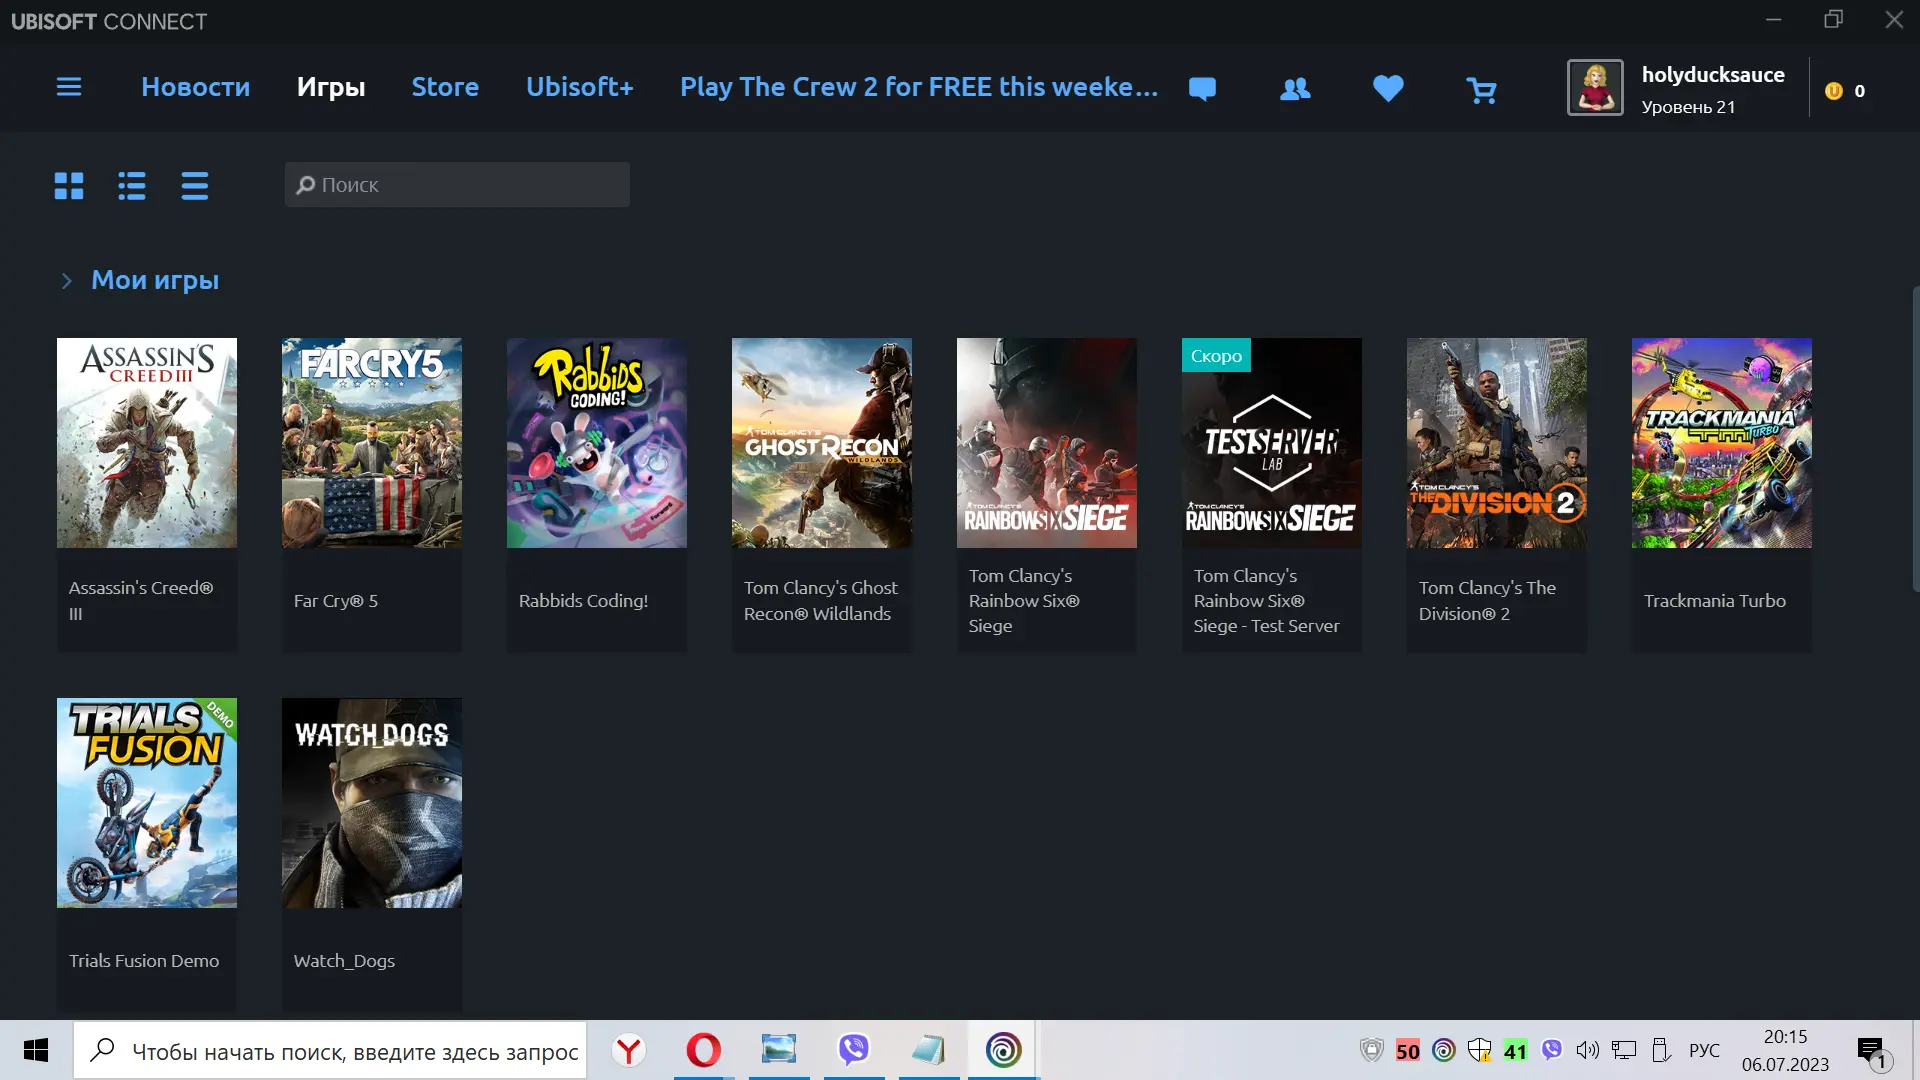Open the network connection tray icon

click(1624, 1050)
